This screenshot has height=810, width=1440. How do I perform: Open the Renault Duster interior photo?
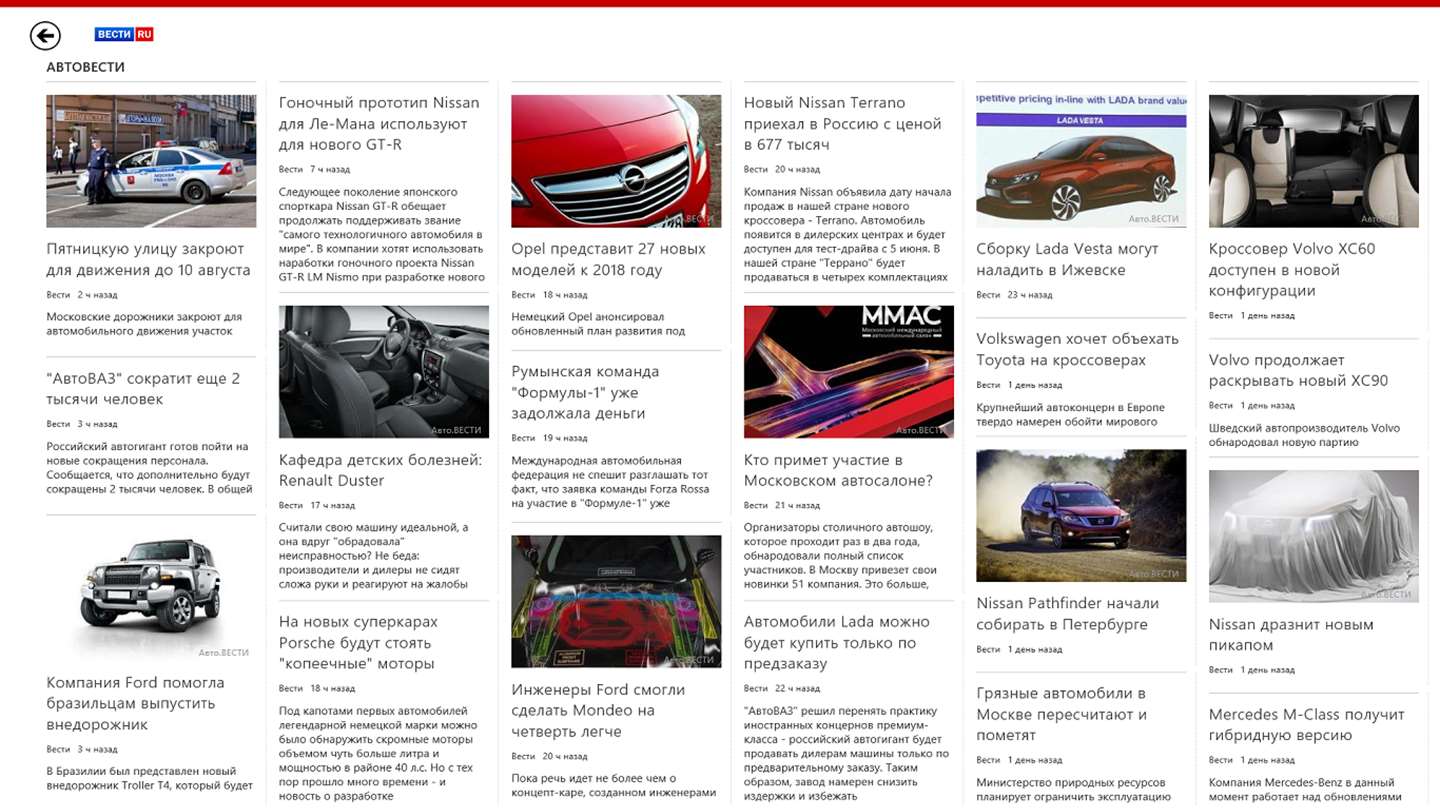coord(384,372)
